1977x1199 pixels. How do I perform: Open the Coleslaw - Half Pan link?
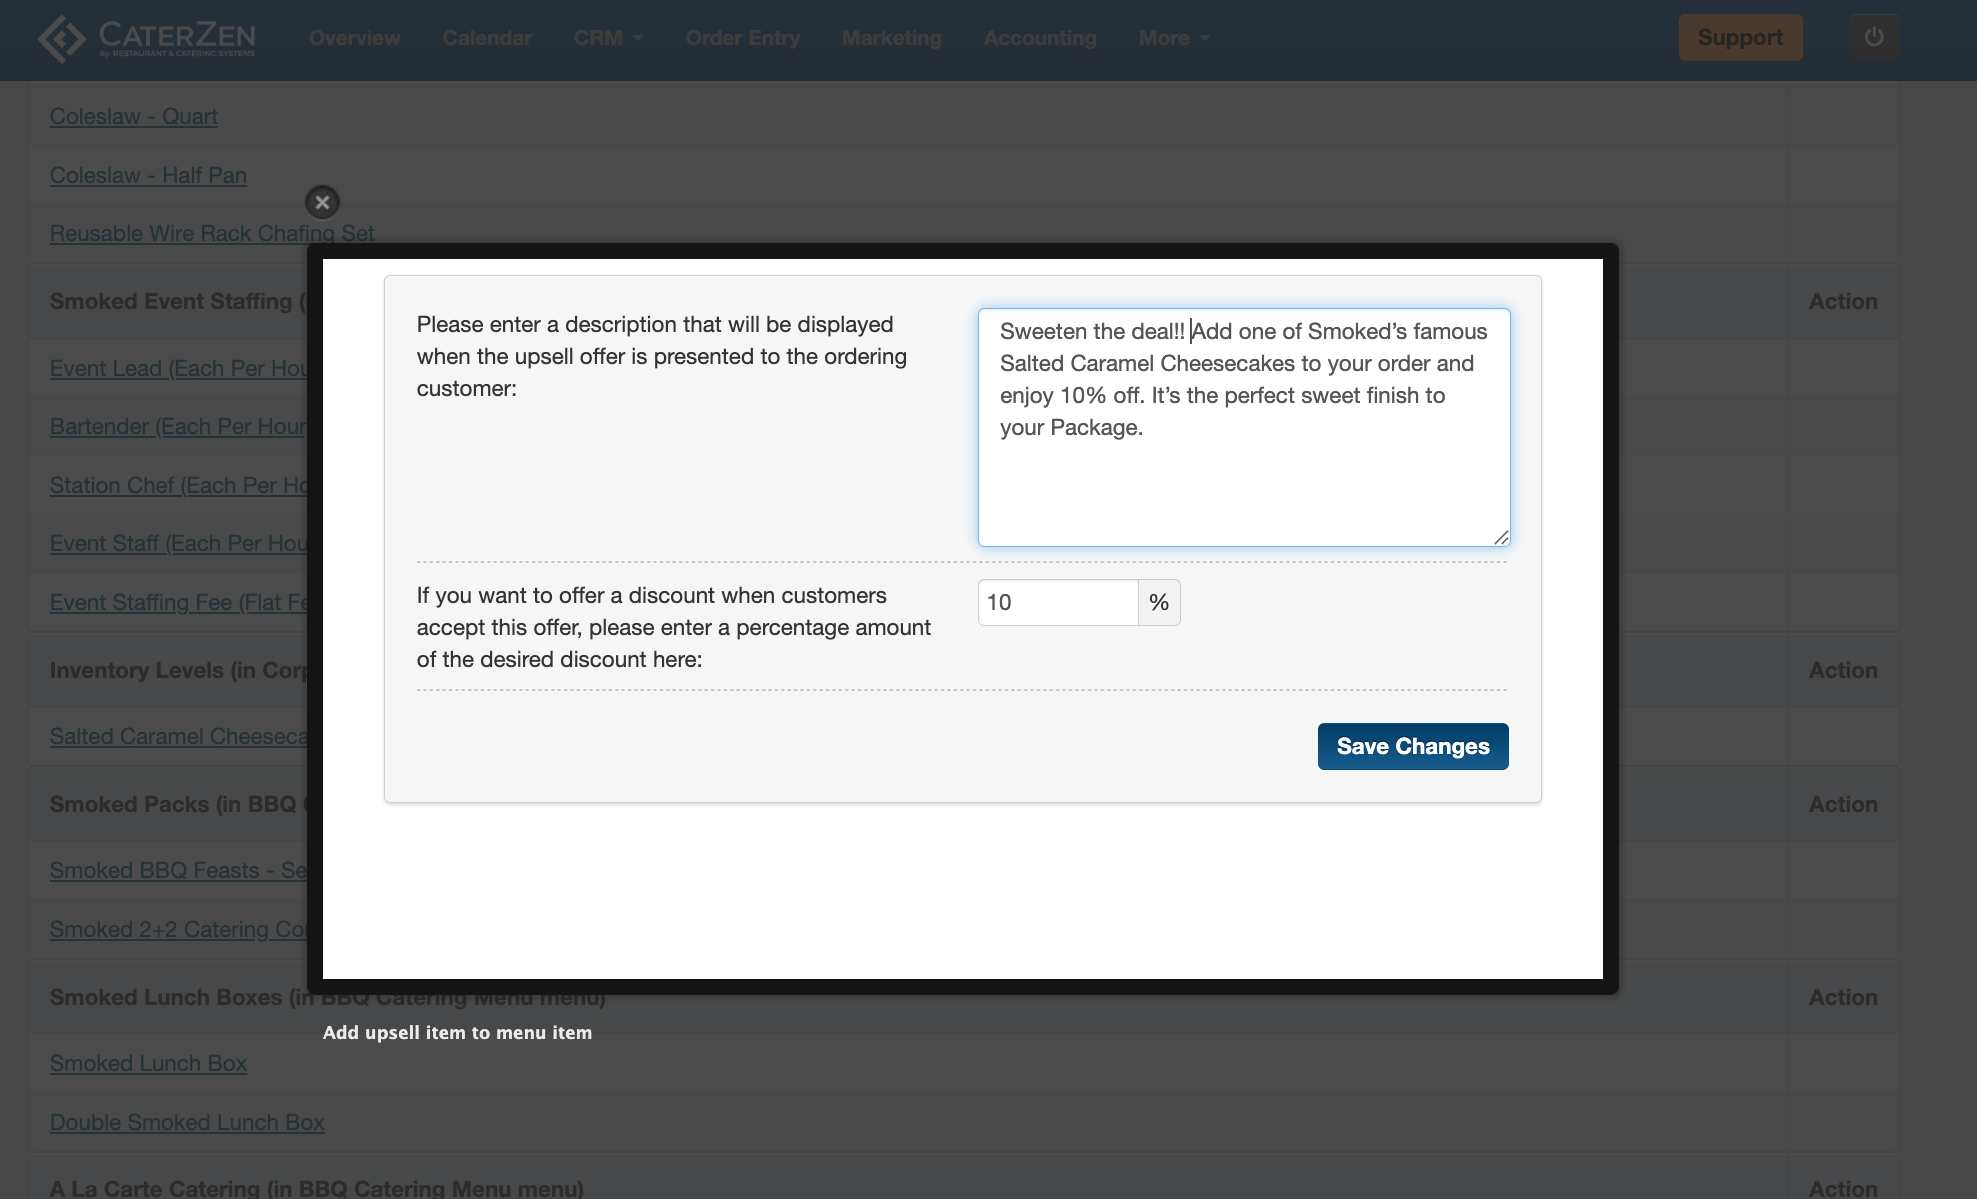[x=148, y=175]
